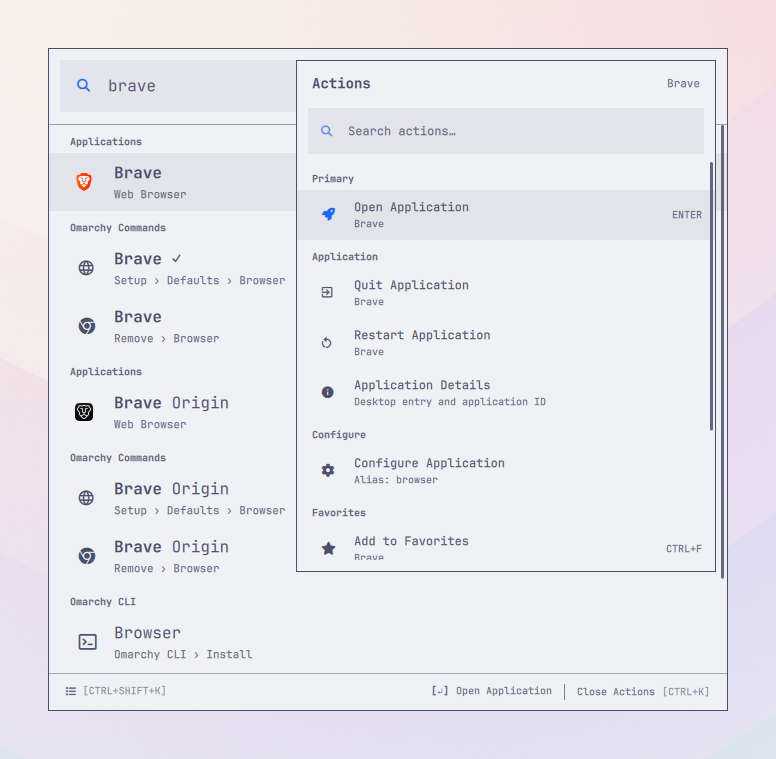776x759 pixels.
Task: Click the CTRL+F shortcut hint
Action: (x=684, y=549)
